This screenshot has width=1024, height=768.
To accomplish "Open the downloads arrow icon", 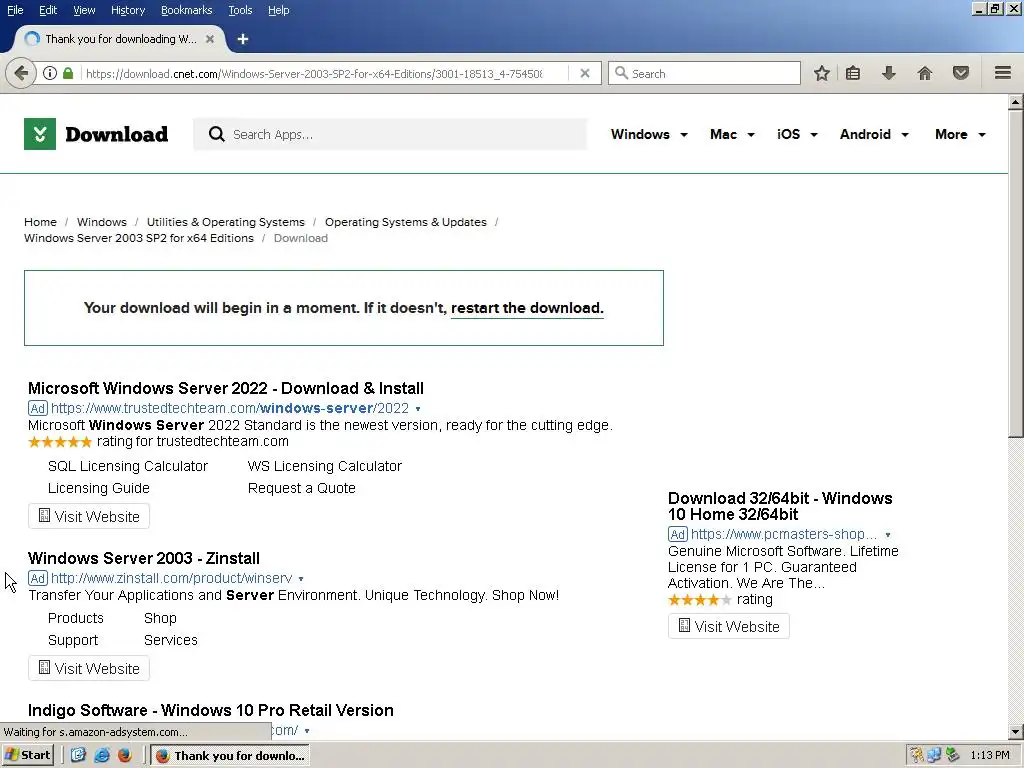I will [889, 73].
